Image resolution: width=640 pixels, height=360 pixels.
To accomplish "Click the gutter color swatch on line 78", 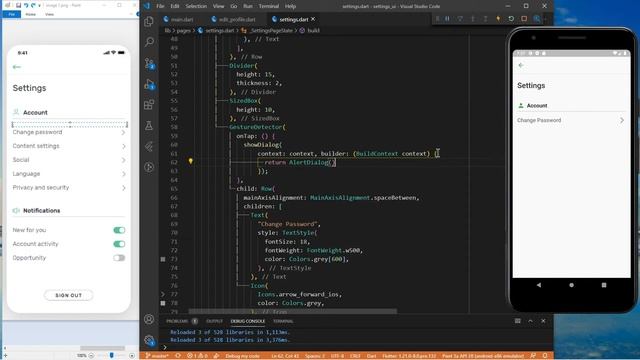I will (x=163, y=303).
